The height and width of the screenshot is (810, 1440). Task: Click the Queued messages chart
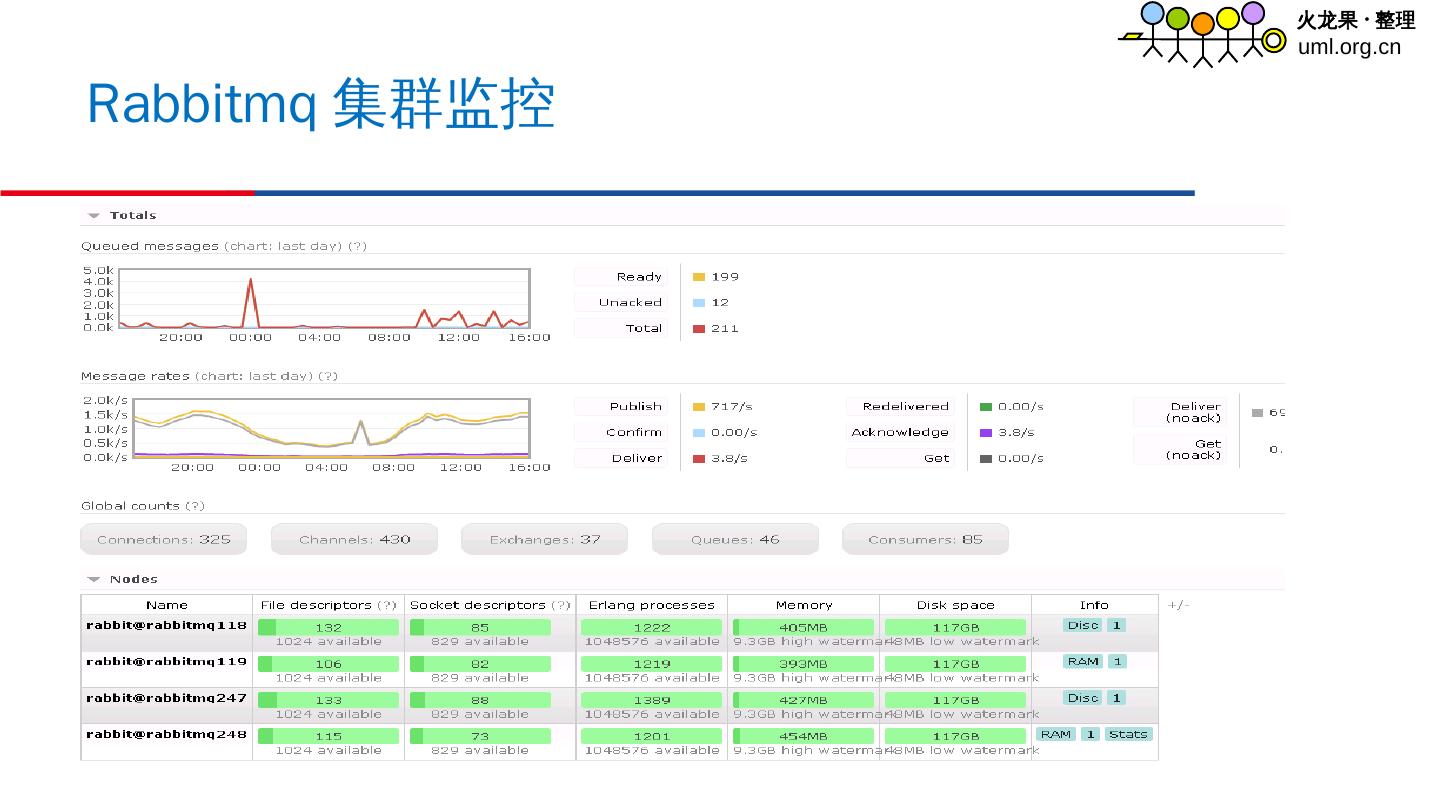[323, 298]
